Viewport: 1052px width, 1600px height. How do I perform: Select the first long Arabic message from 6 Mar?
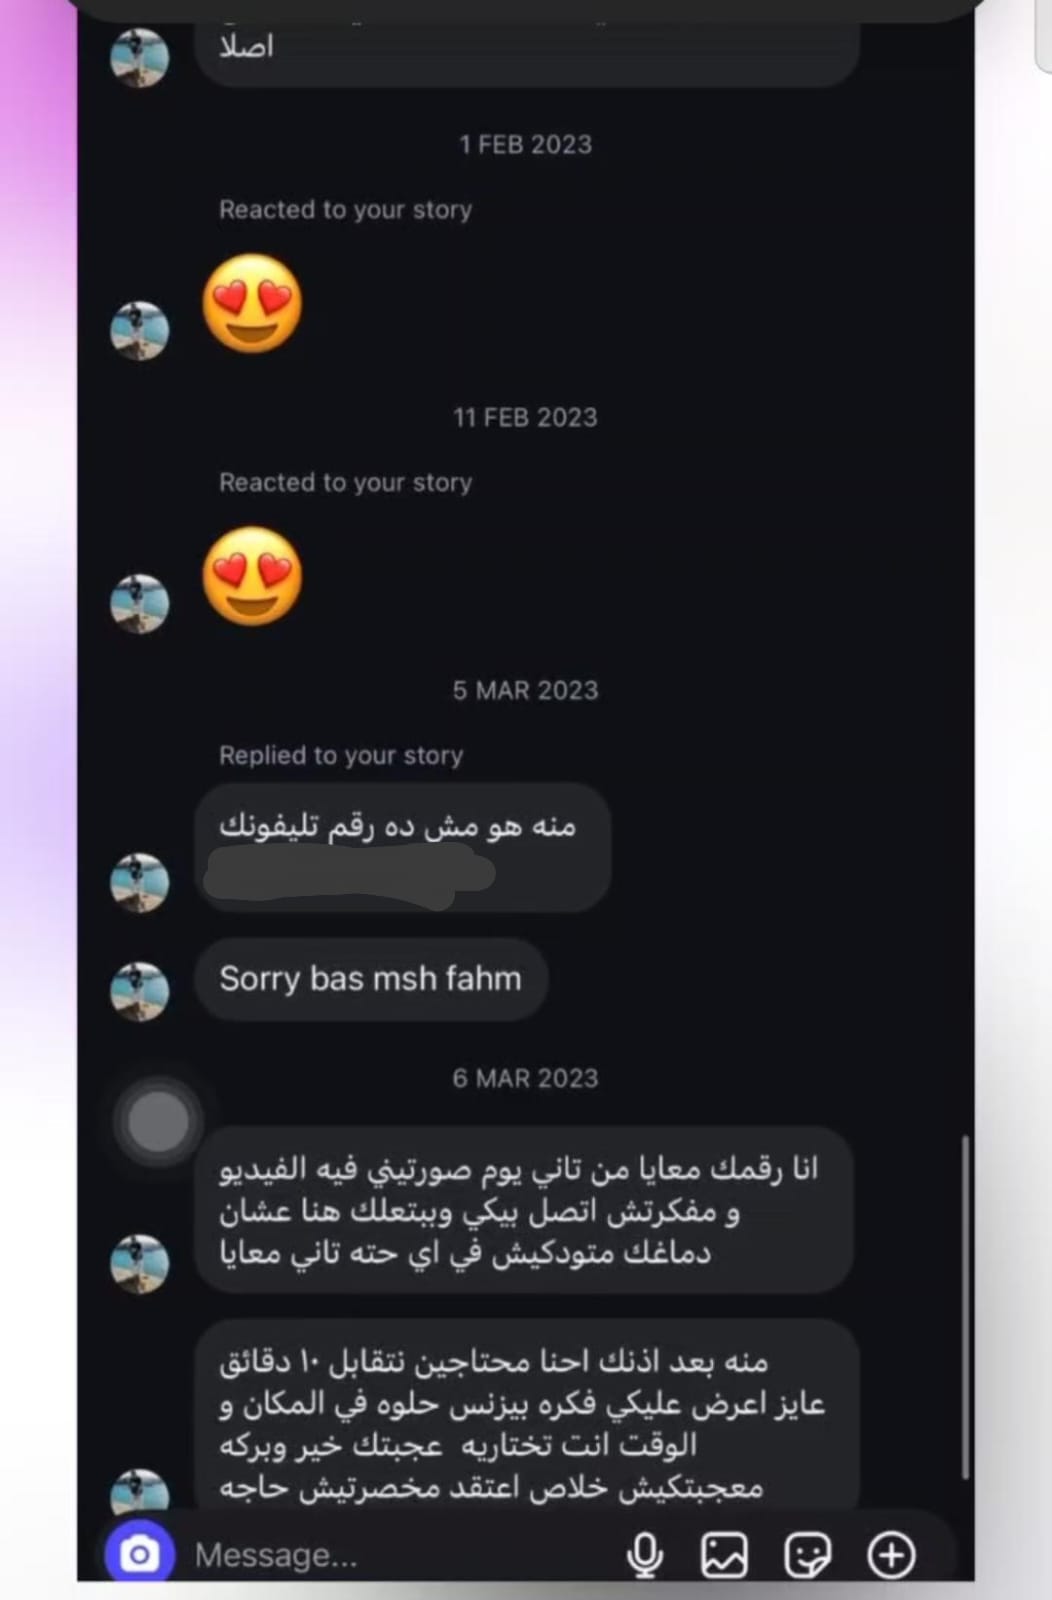point(524,1210)
